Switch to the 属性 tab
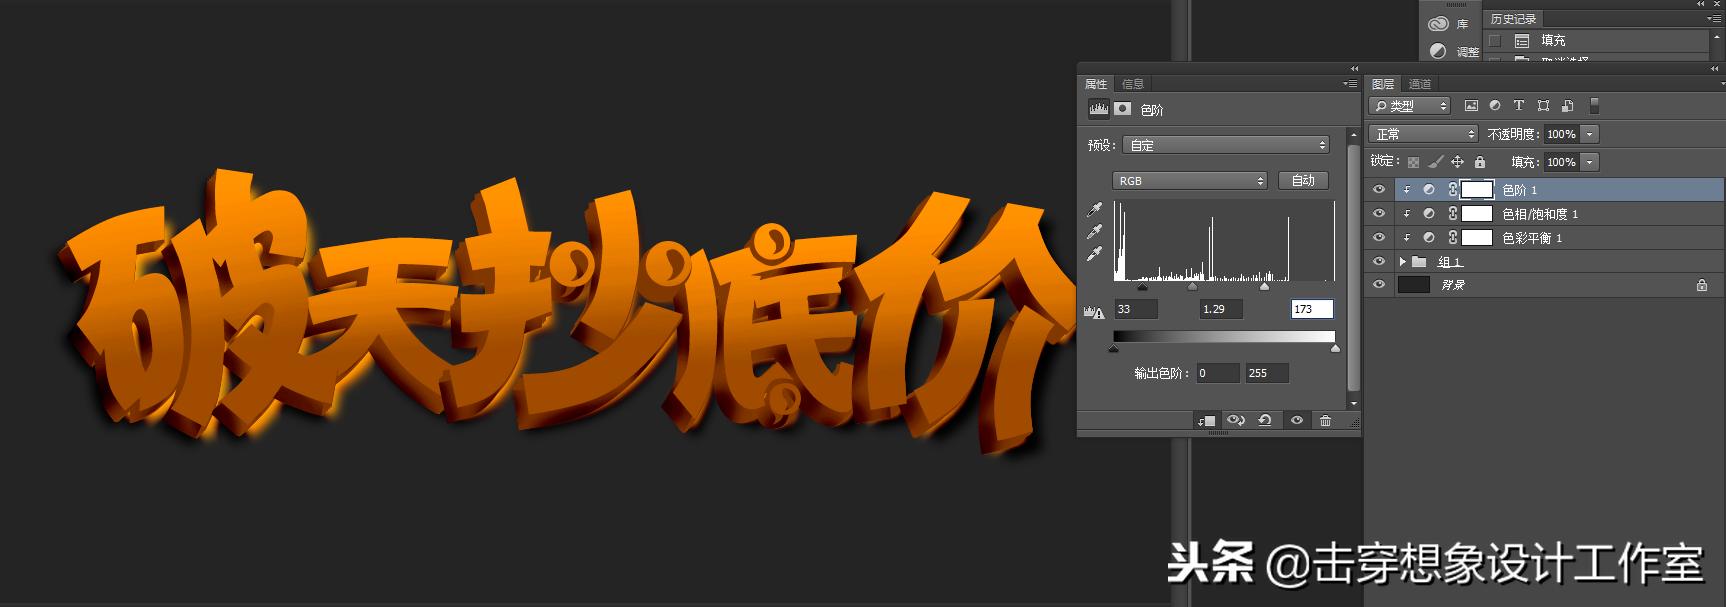This screenshot has width=1726, height=607. click(1096, 84)
